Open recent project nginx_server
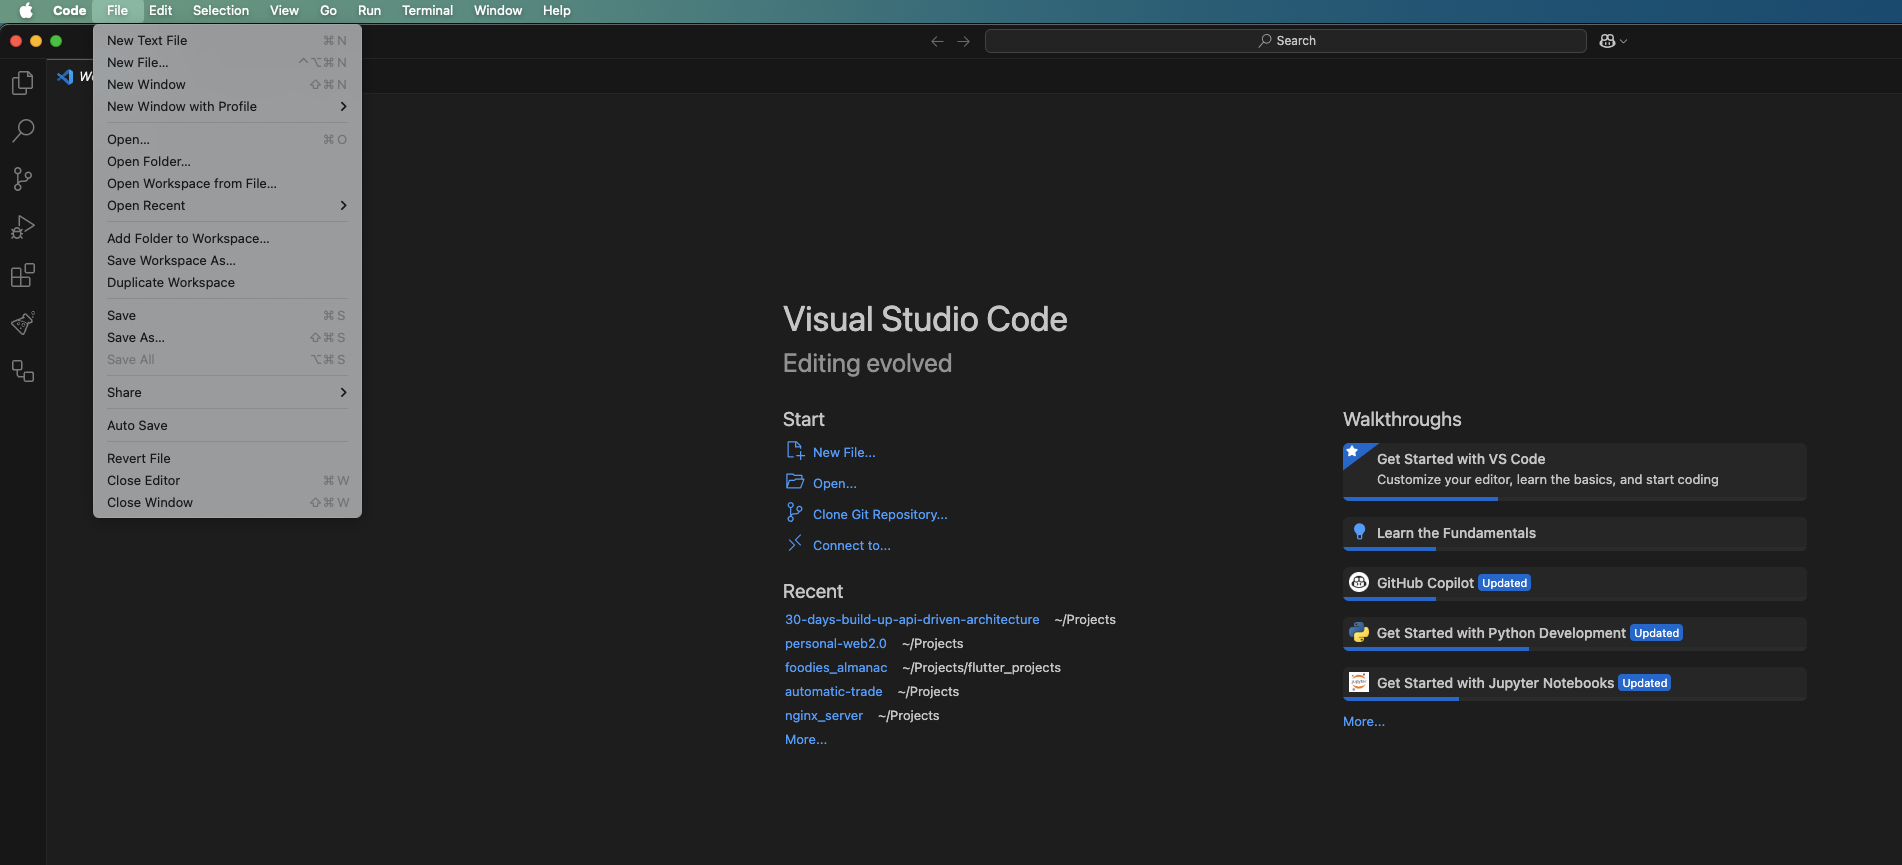This screenshot has width=1902, height=865. (824, 715)
